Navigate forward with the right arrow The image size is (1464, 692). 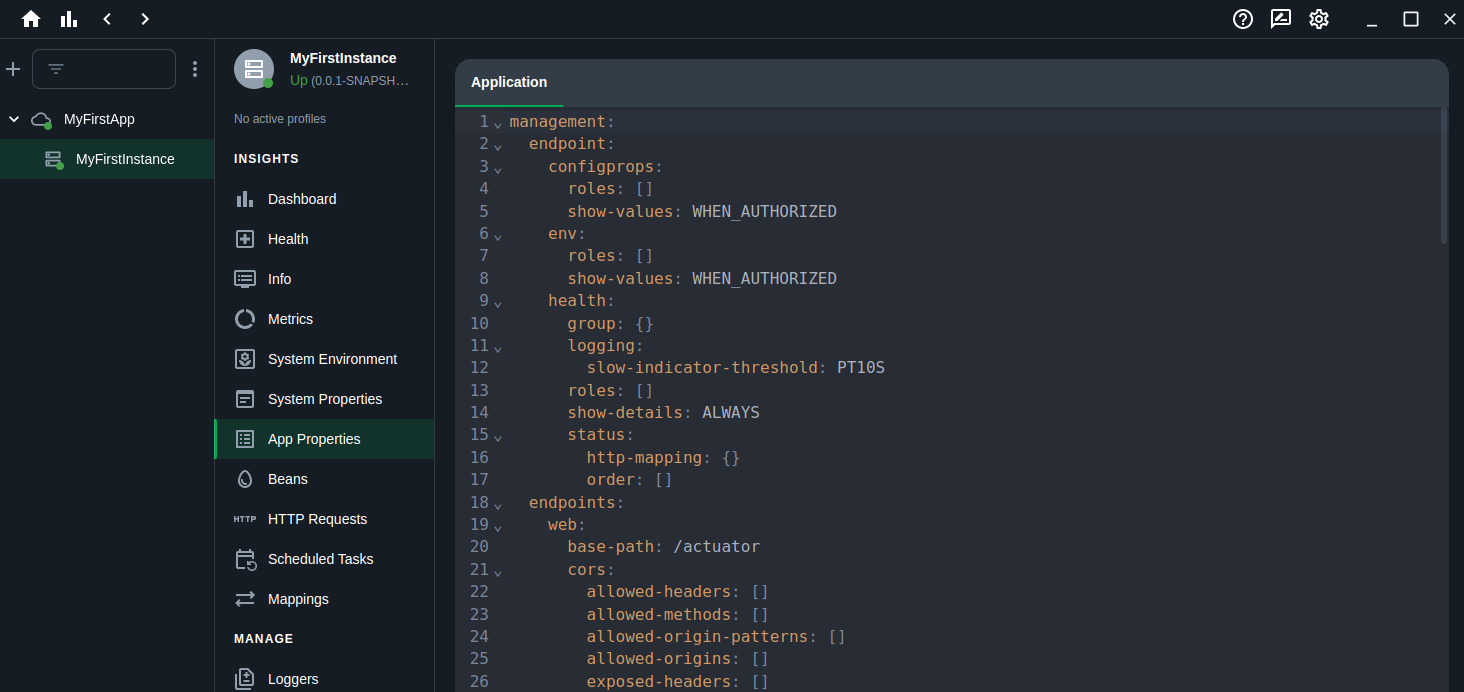(145, 19)
